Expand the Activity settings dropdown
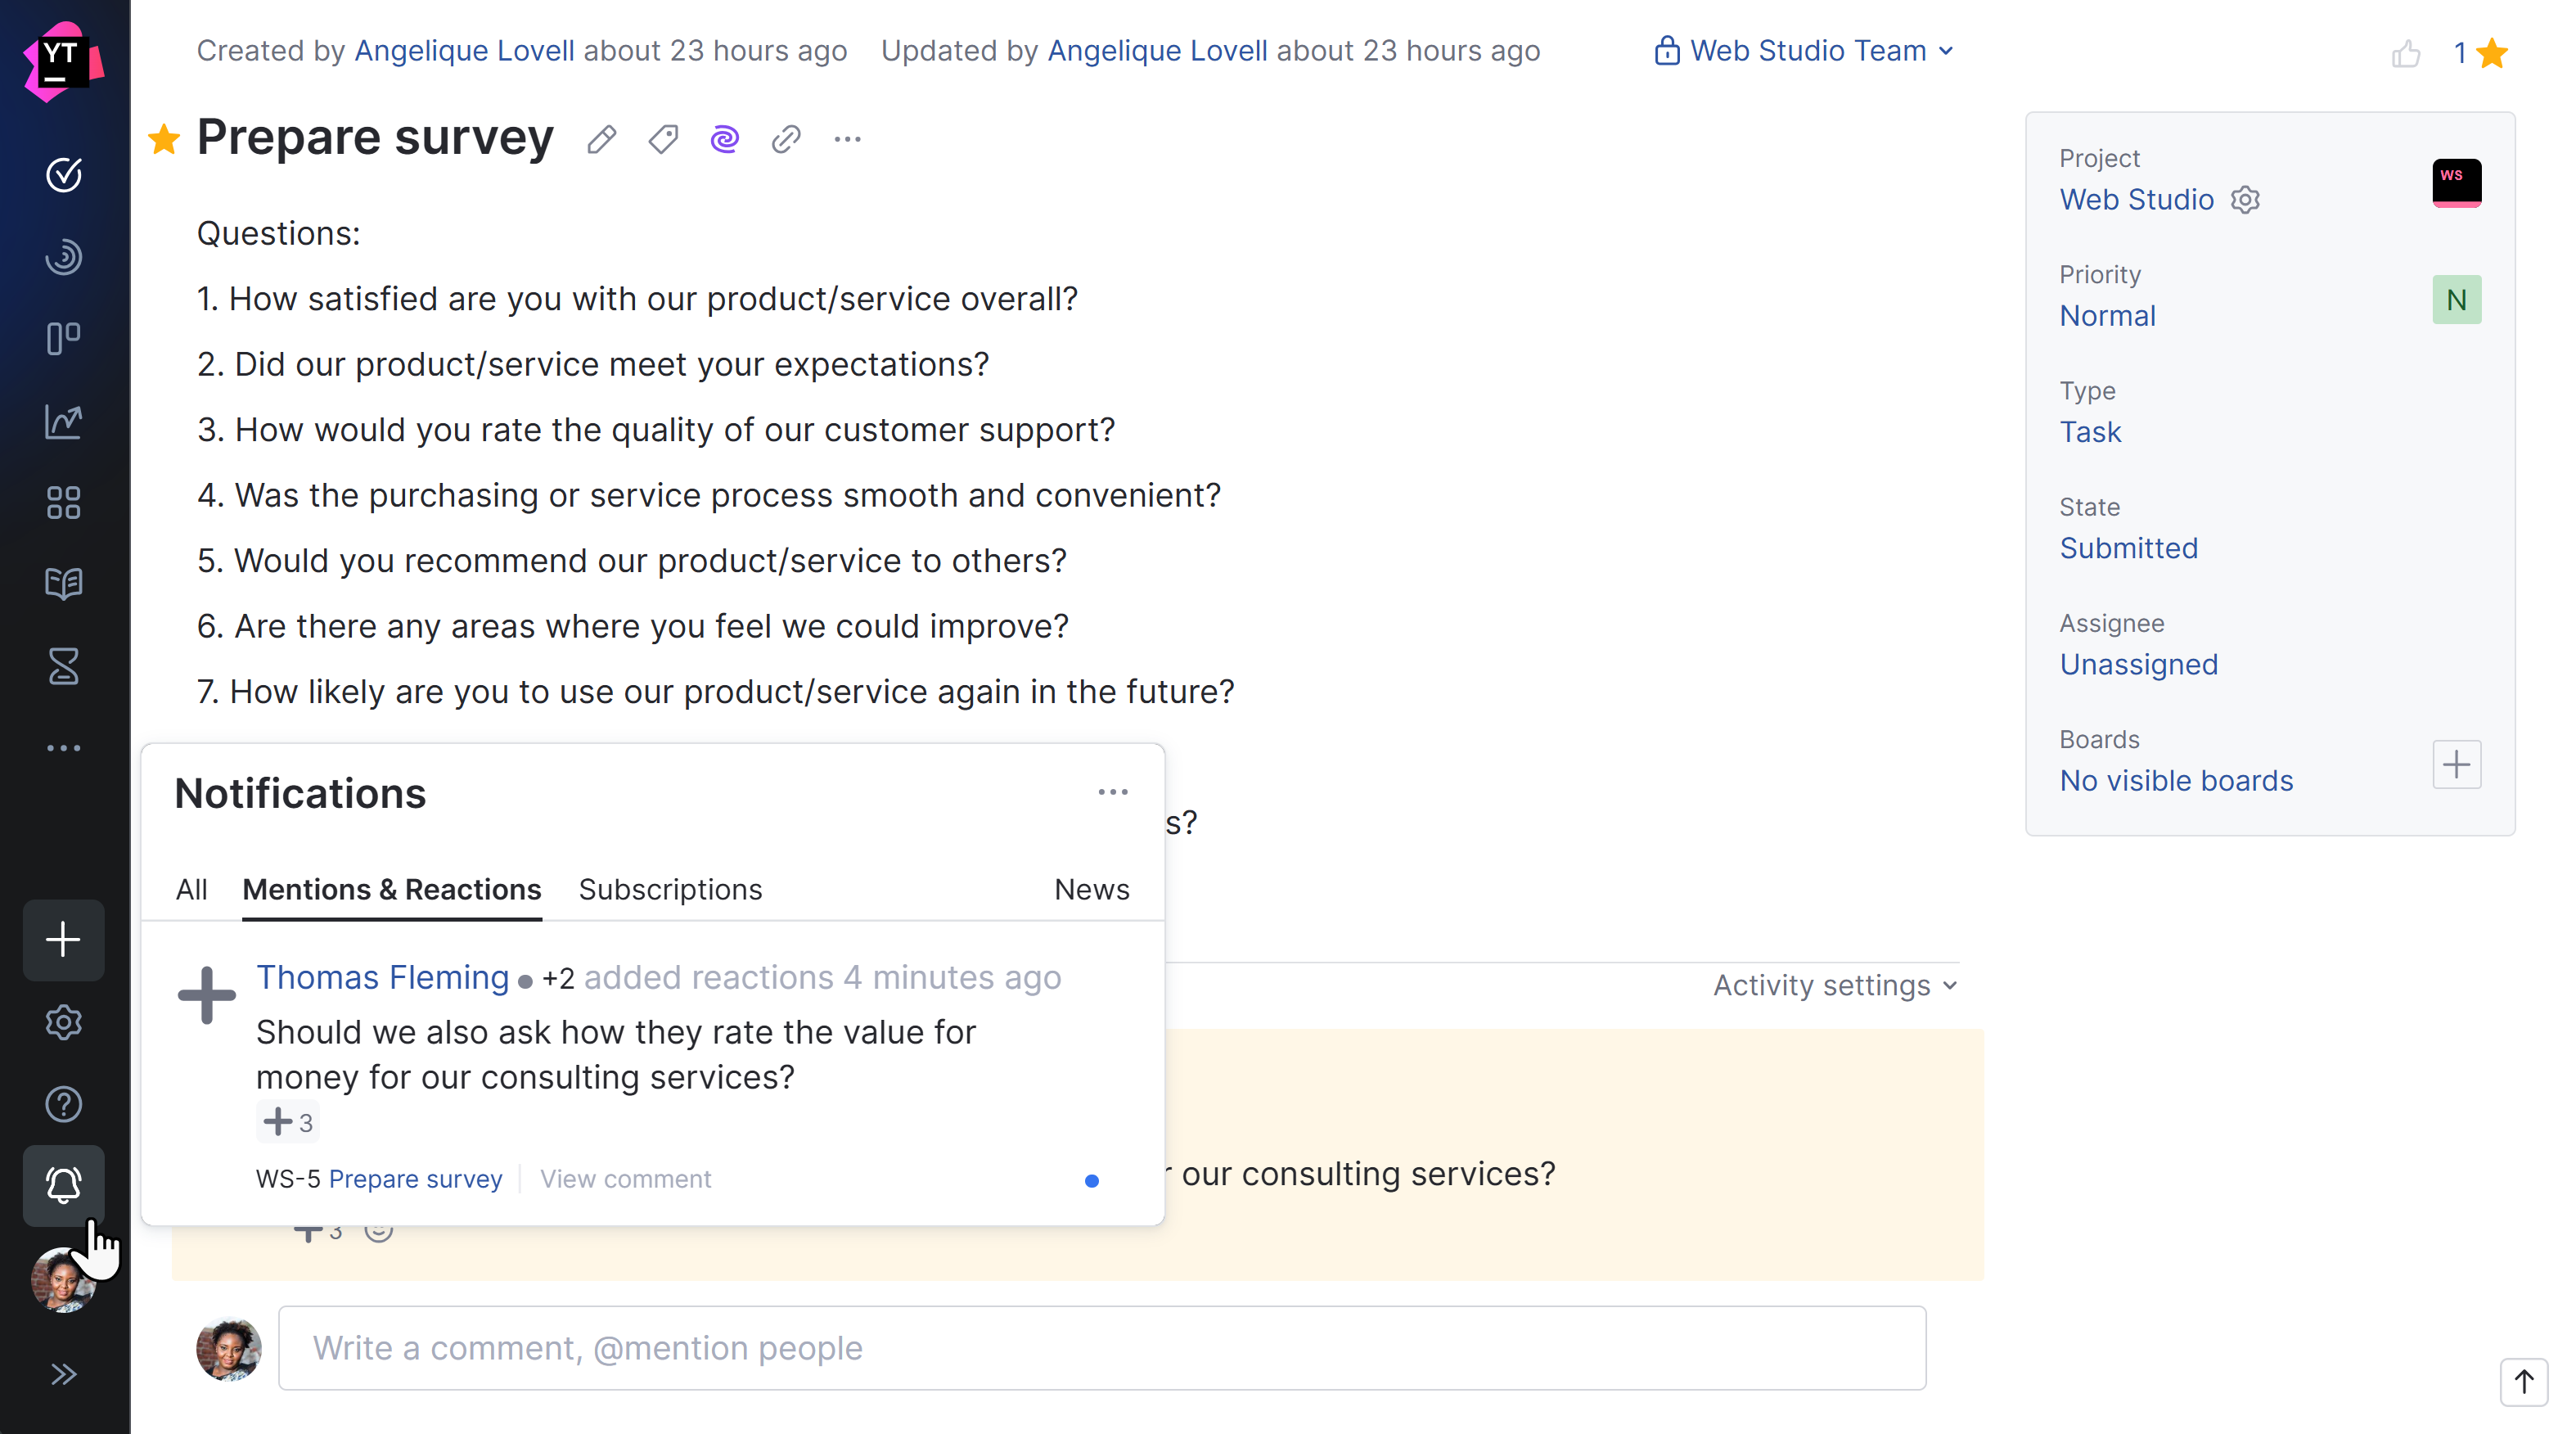The height and width of the screenshot is (1434, 2576). click(1834, 986)
